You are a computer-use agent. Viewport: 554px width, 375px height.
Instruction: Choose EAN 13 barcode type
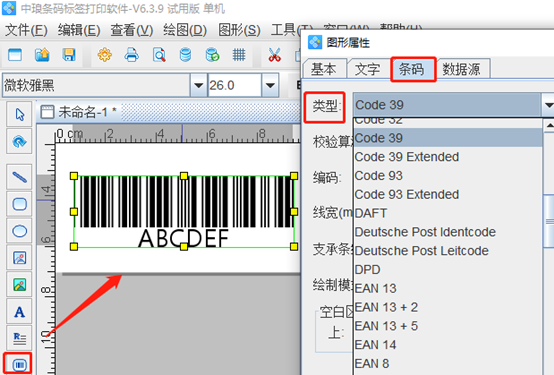448,288
